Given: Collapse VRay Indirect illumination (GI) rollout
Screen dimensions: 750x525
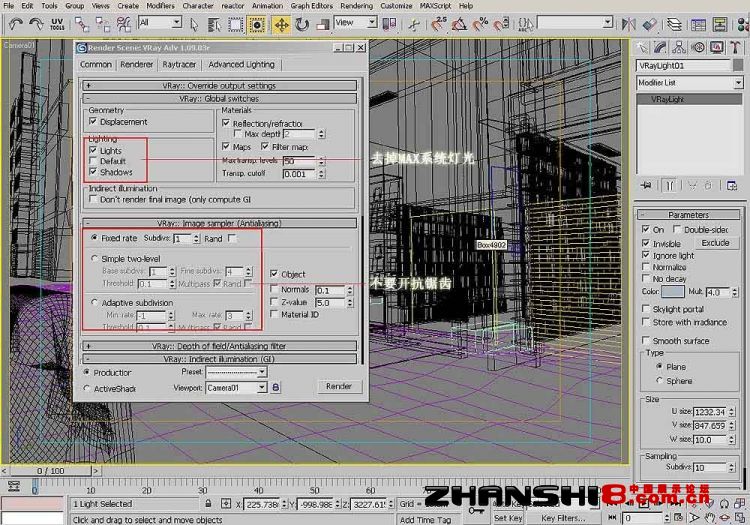Looking at the screenshot, I should 220,359.
